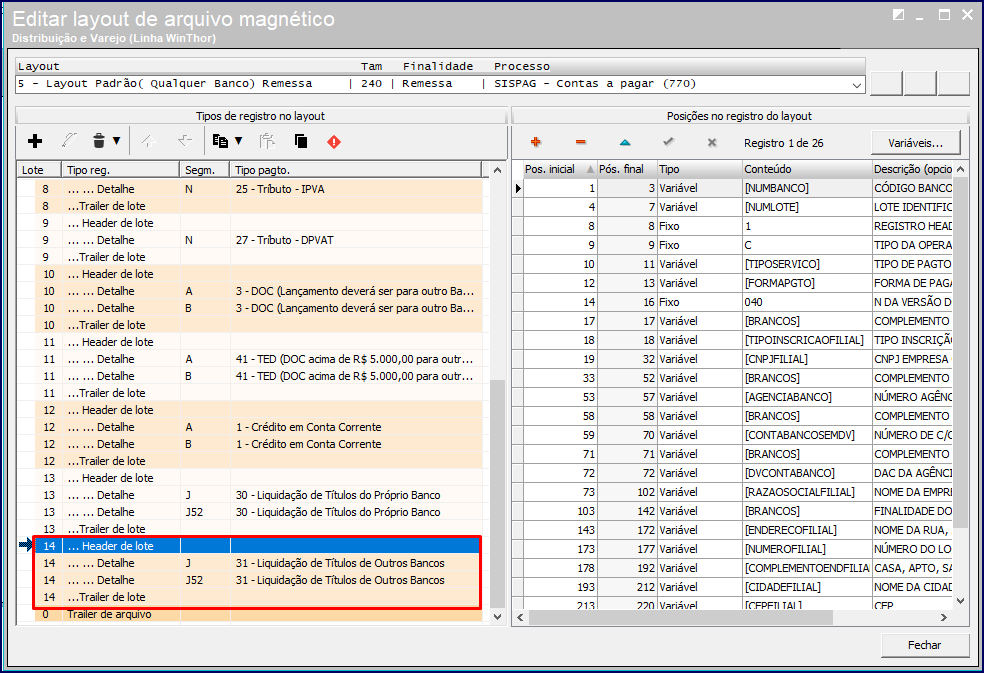Viewport: 984px width, 673px height.
Task: Click the maximize window button
Action: [x=944, y=14]
